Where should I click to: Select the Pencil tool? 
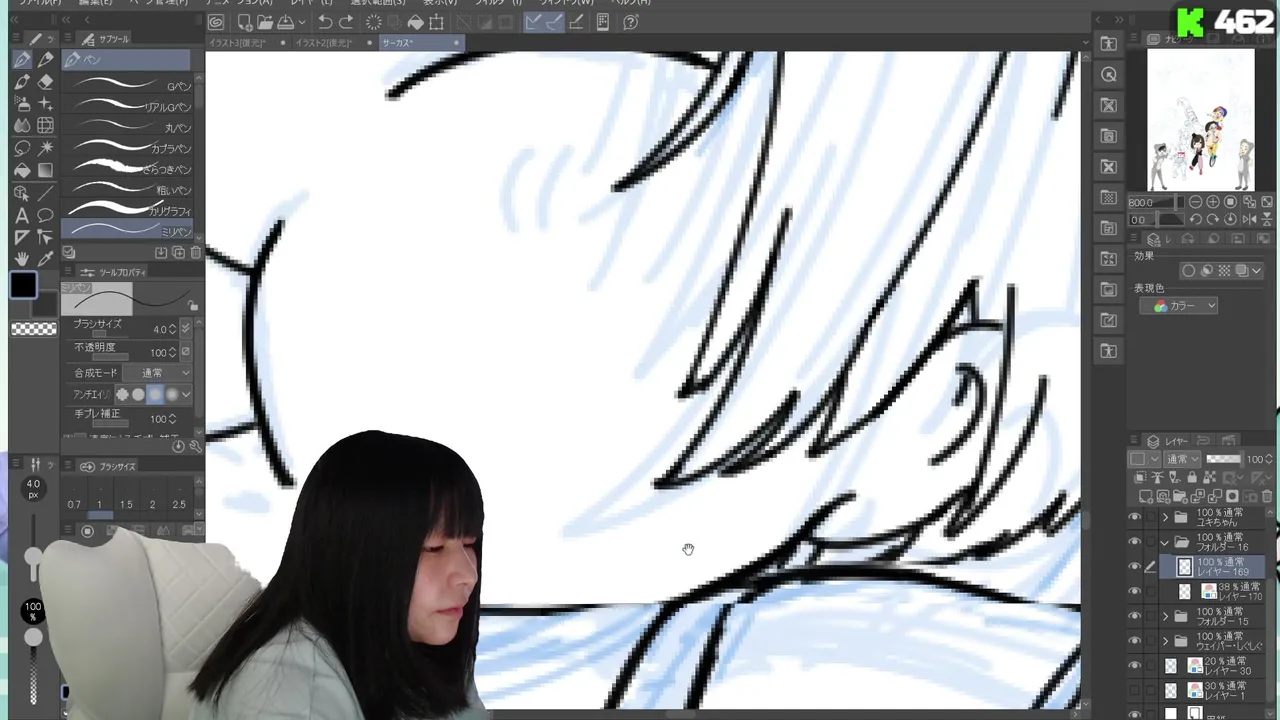45,60
